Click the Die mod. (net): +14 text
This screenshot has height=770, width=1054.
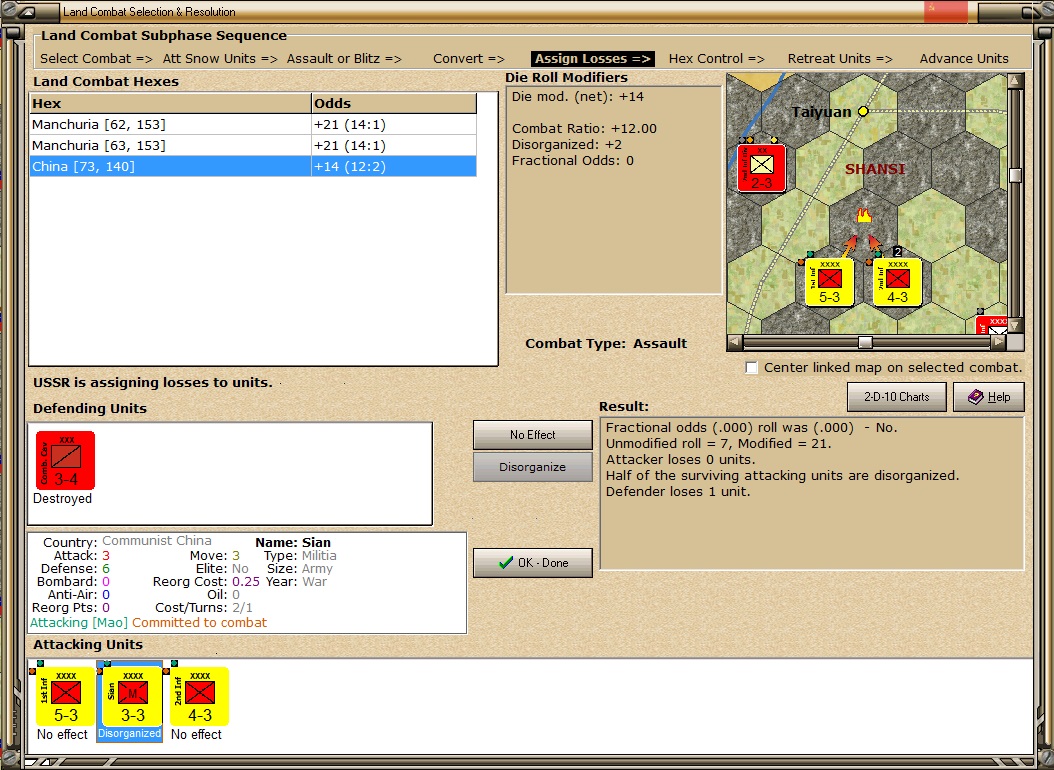[x=577, y=97]
